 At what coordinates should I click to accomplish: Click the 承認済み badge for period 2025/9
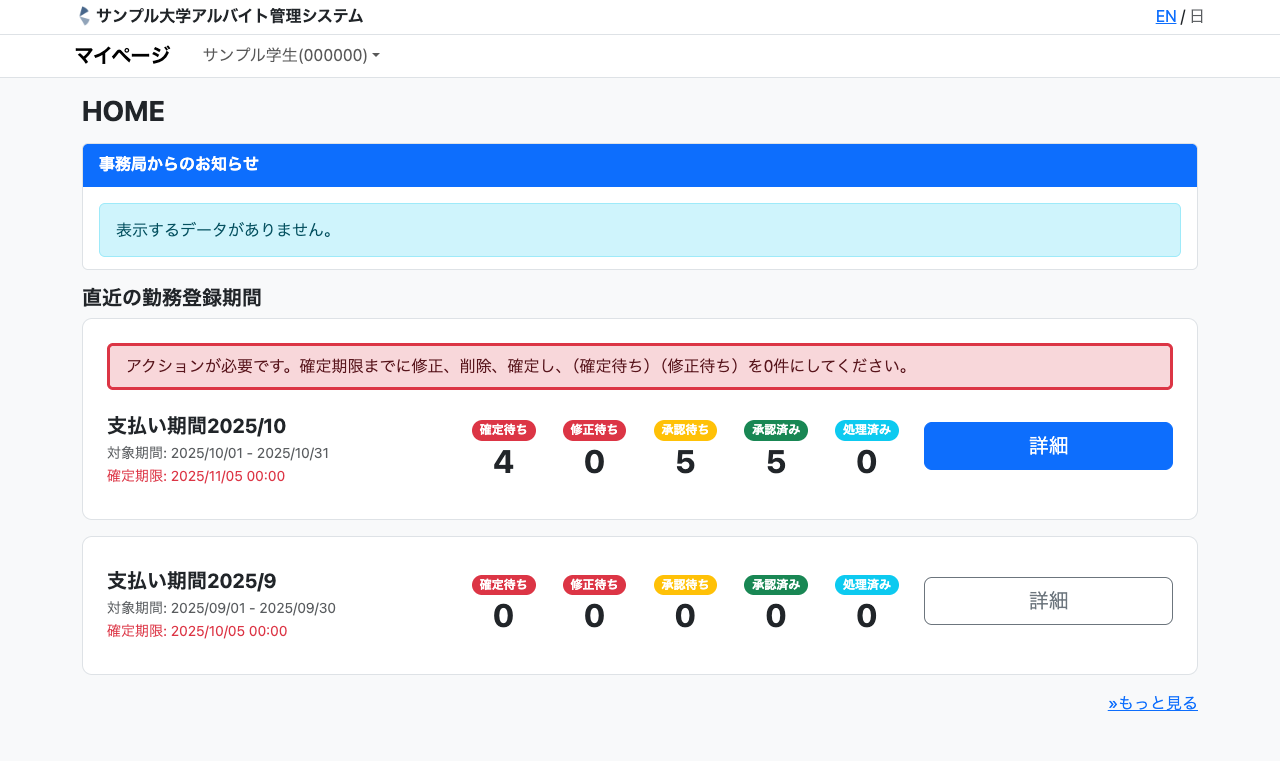pyautogui.click(x=775, y=585)
